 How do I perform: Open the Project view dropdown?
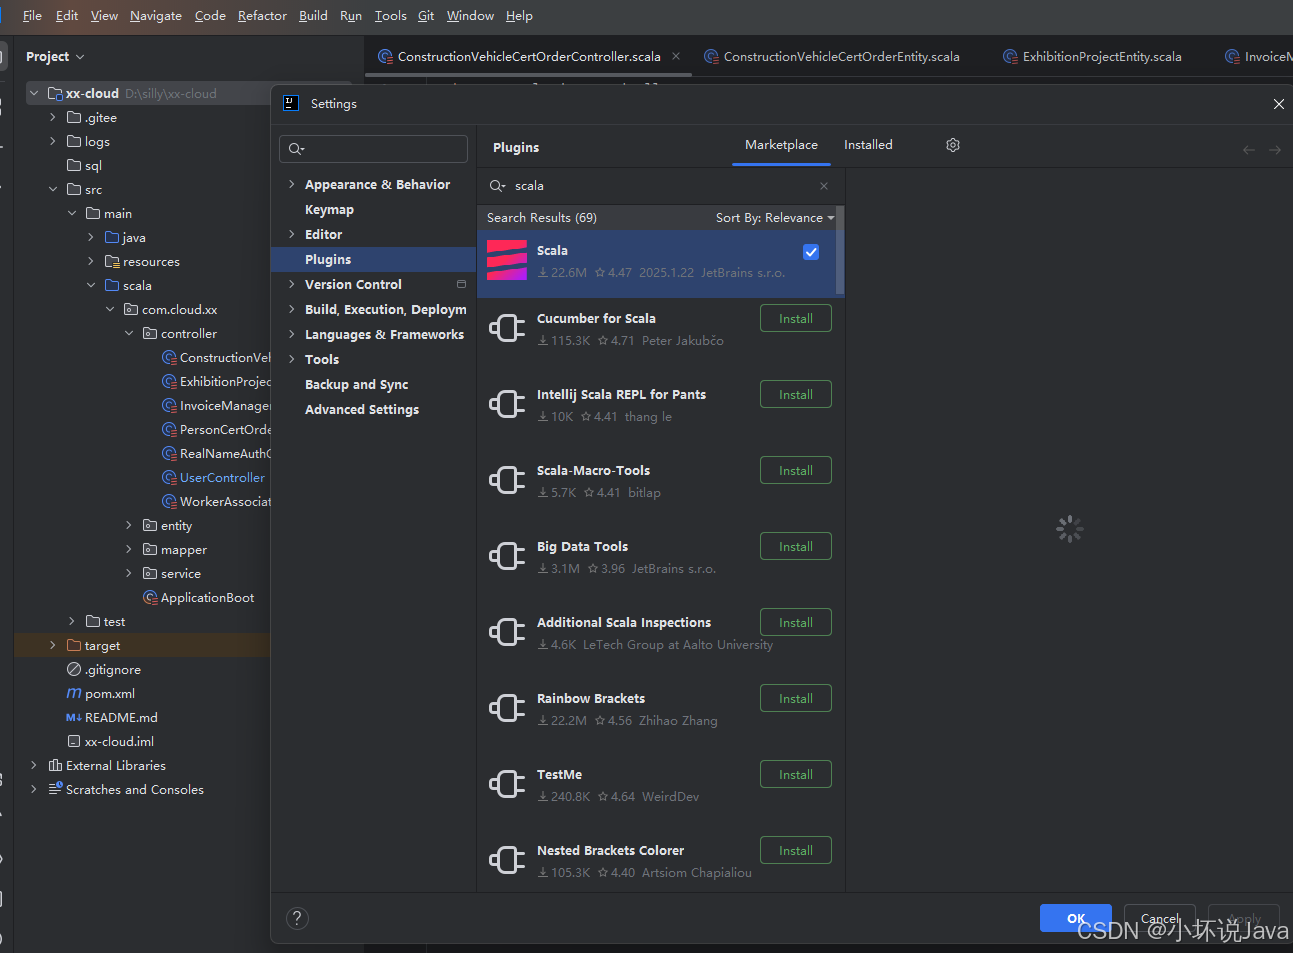(x=55, y=57)
